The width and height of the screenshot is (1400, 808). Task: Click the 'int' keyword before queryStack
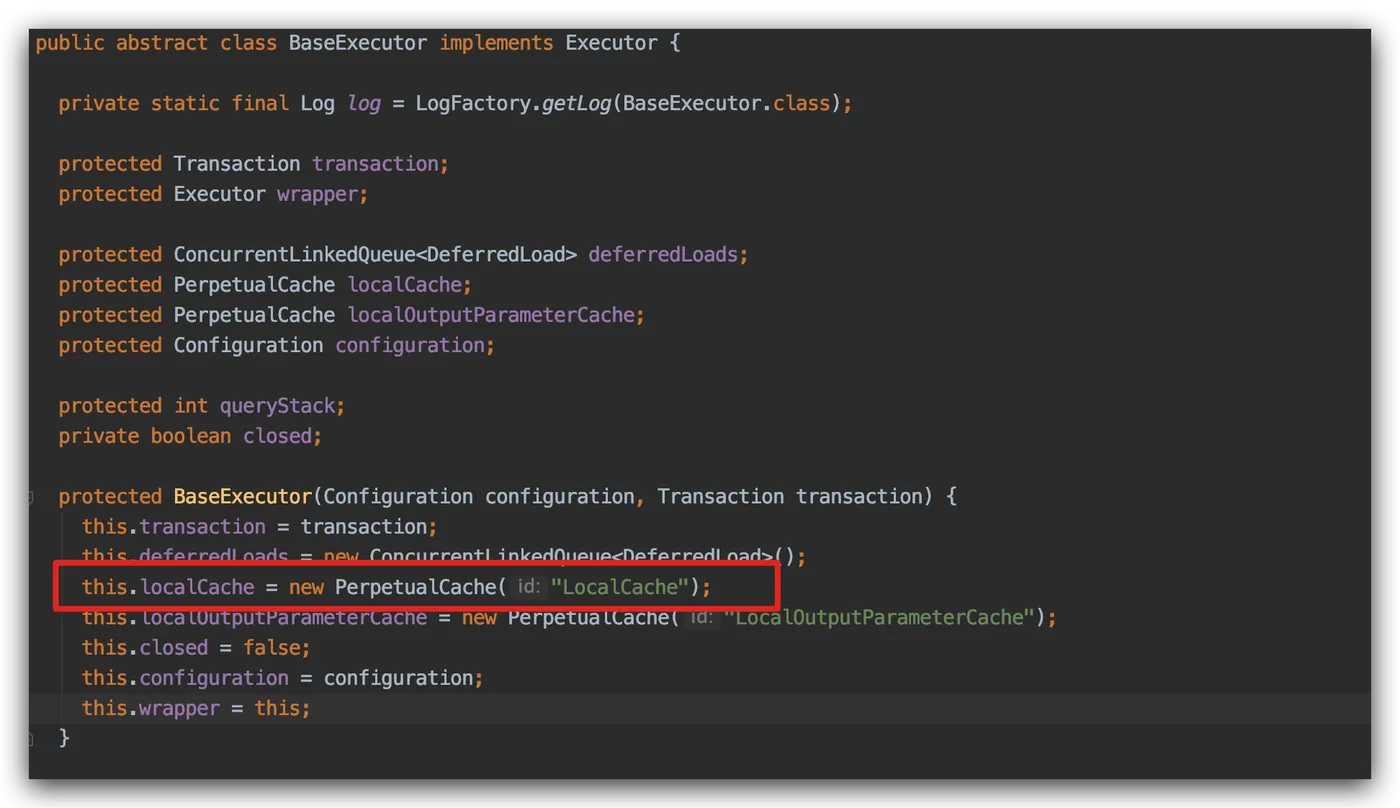coord(191,405)
